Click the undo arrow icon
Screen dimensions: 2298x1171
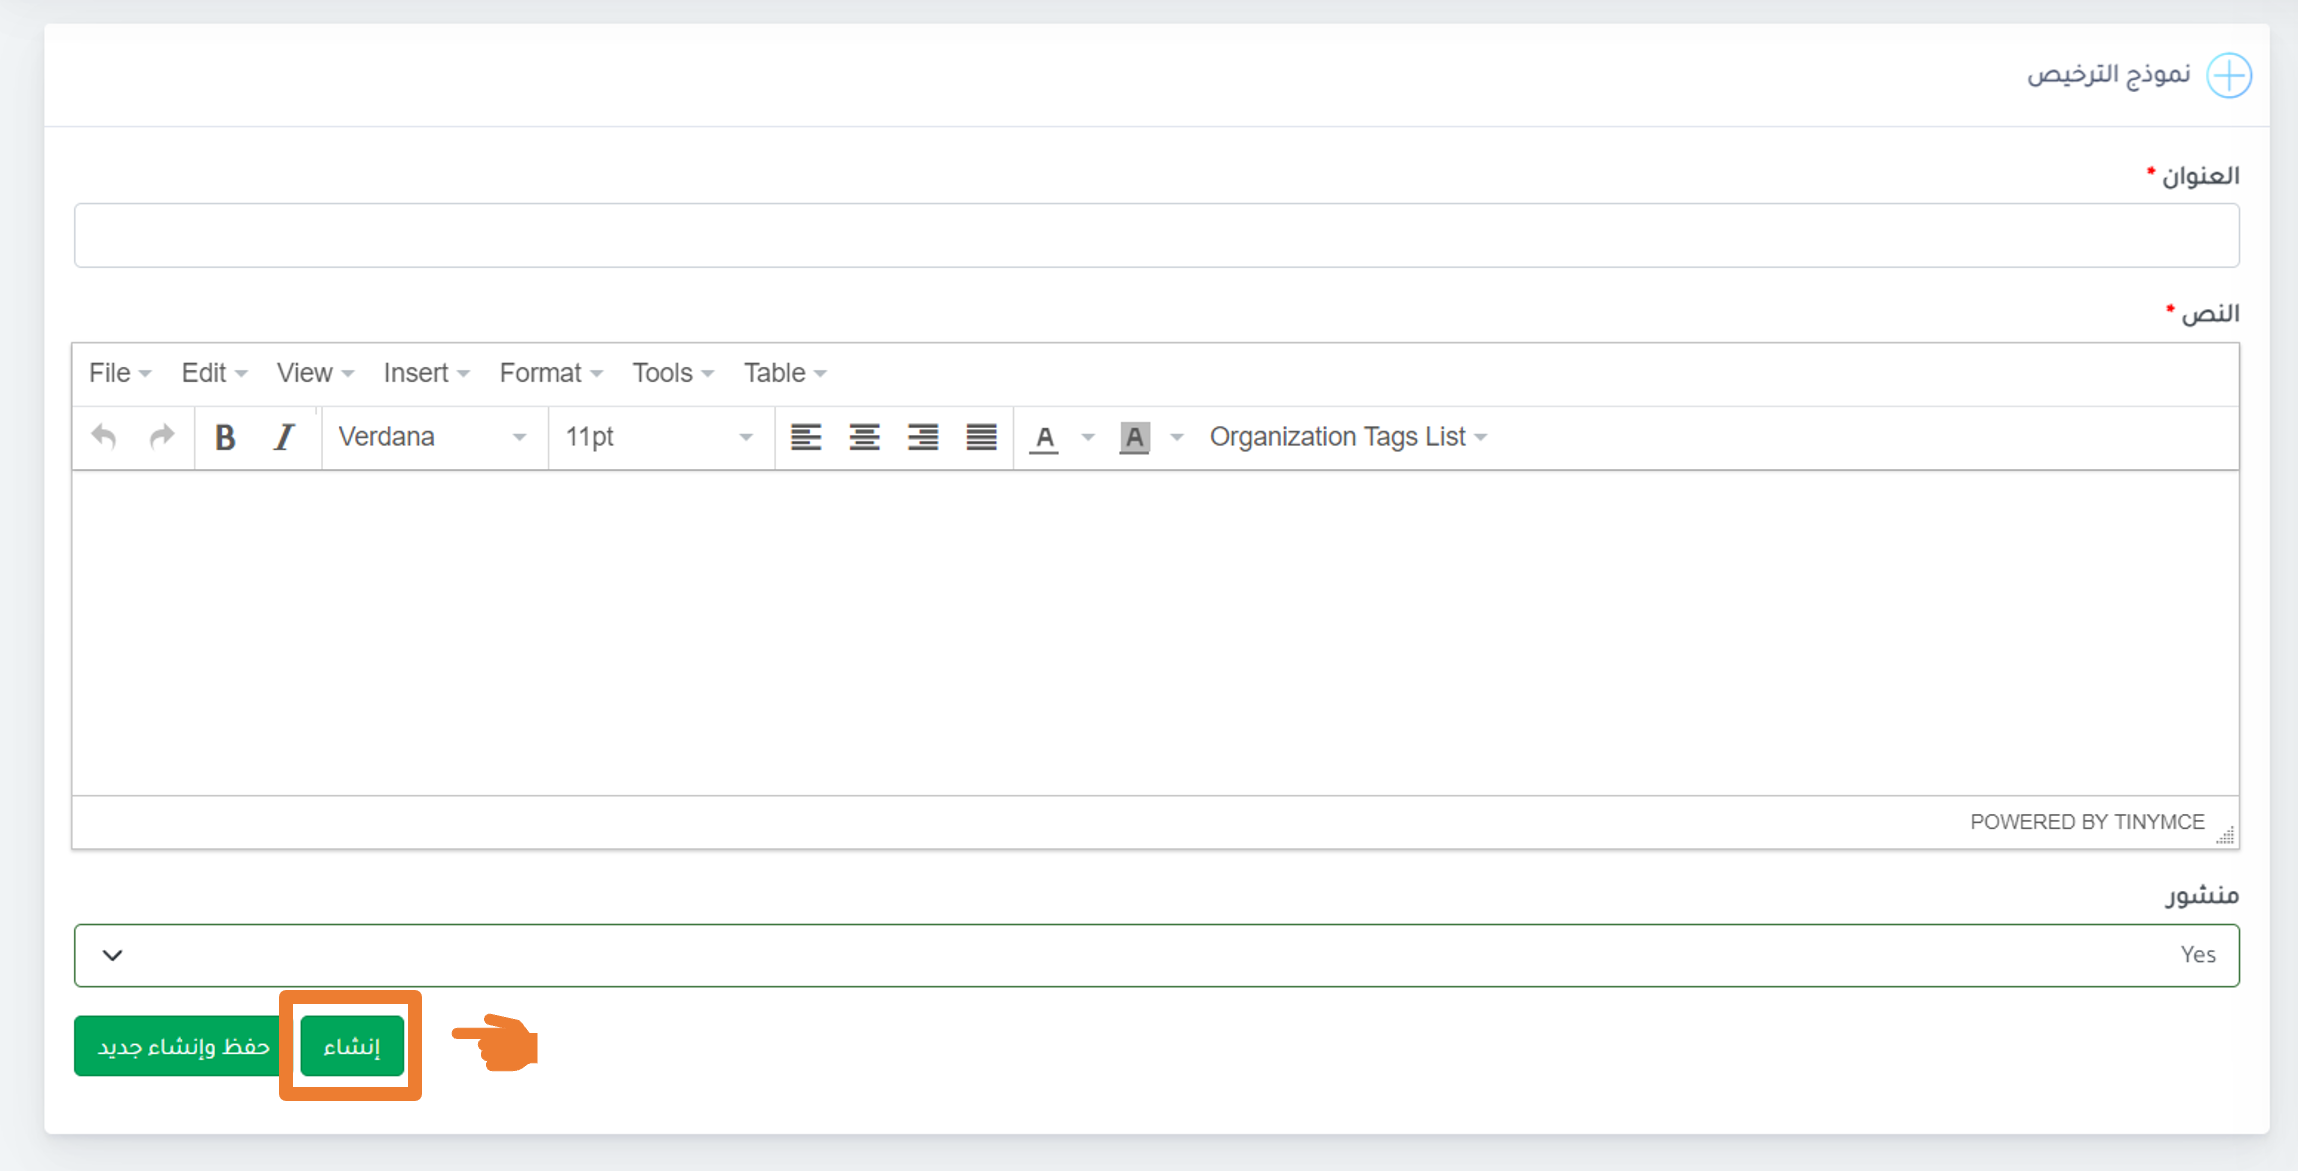[x=104, y=437]
